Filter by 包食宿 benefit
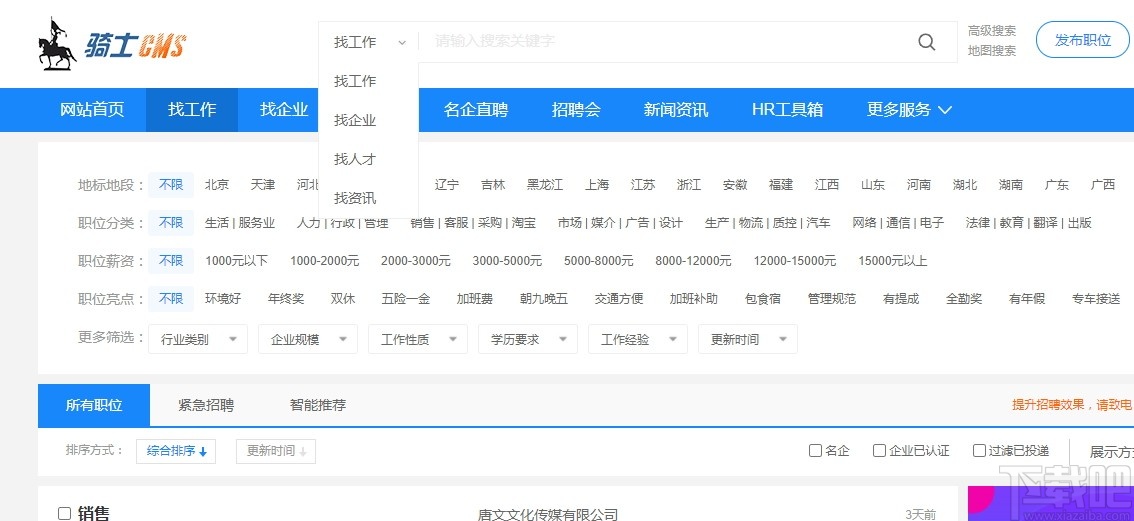The height and width of the screenshot is (521, 1134). pyautogui.click(x=762, y=298)
